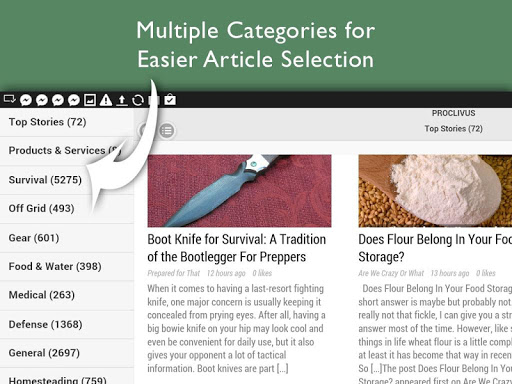This screenshot has height=384, width=512.
Task: Tap the list view menu icon
Action: (167, 131)
